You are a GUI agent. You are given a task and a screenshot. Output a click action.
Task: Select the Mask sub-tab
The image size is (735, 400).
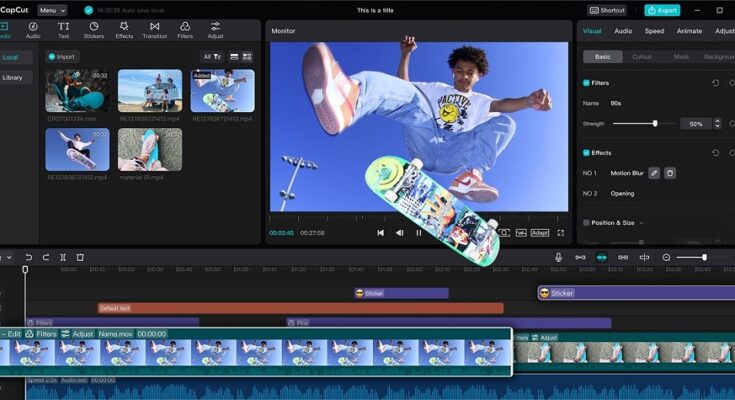(681, 57)
